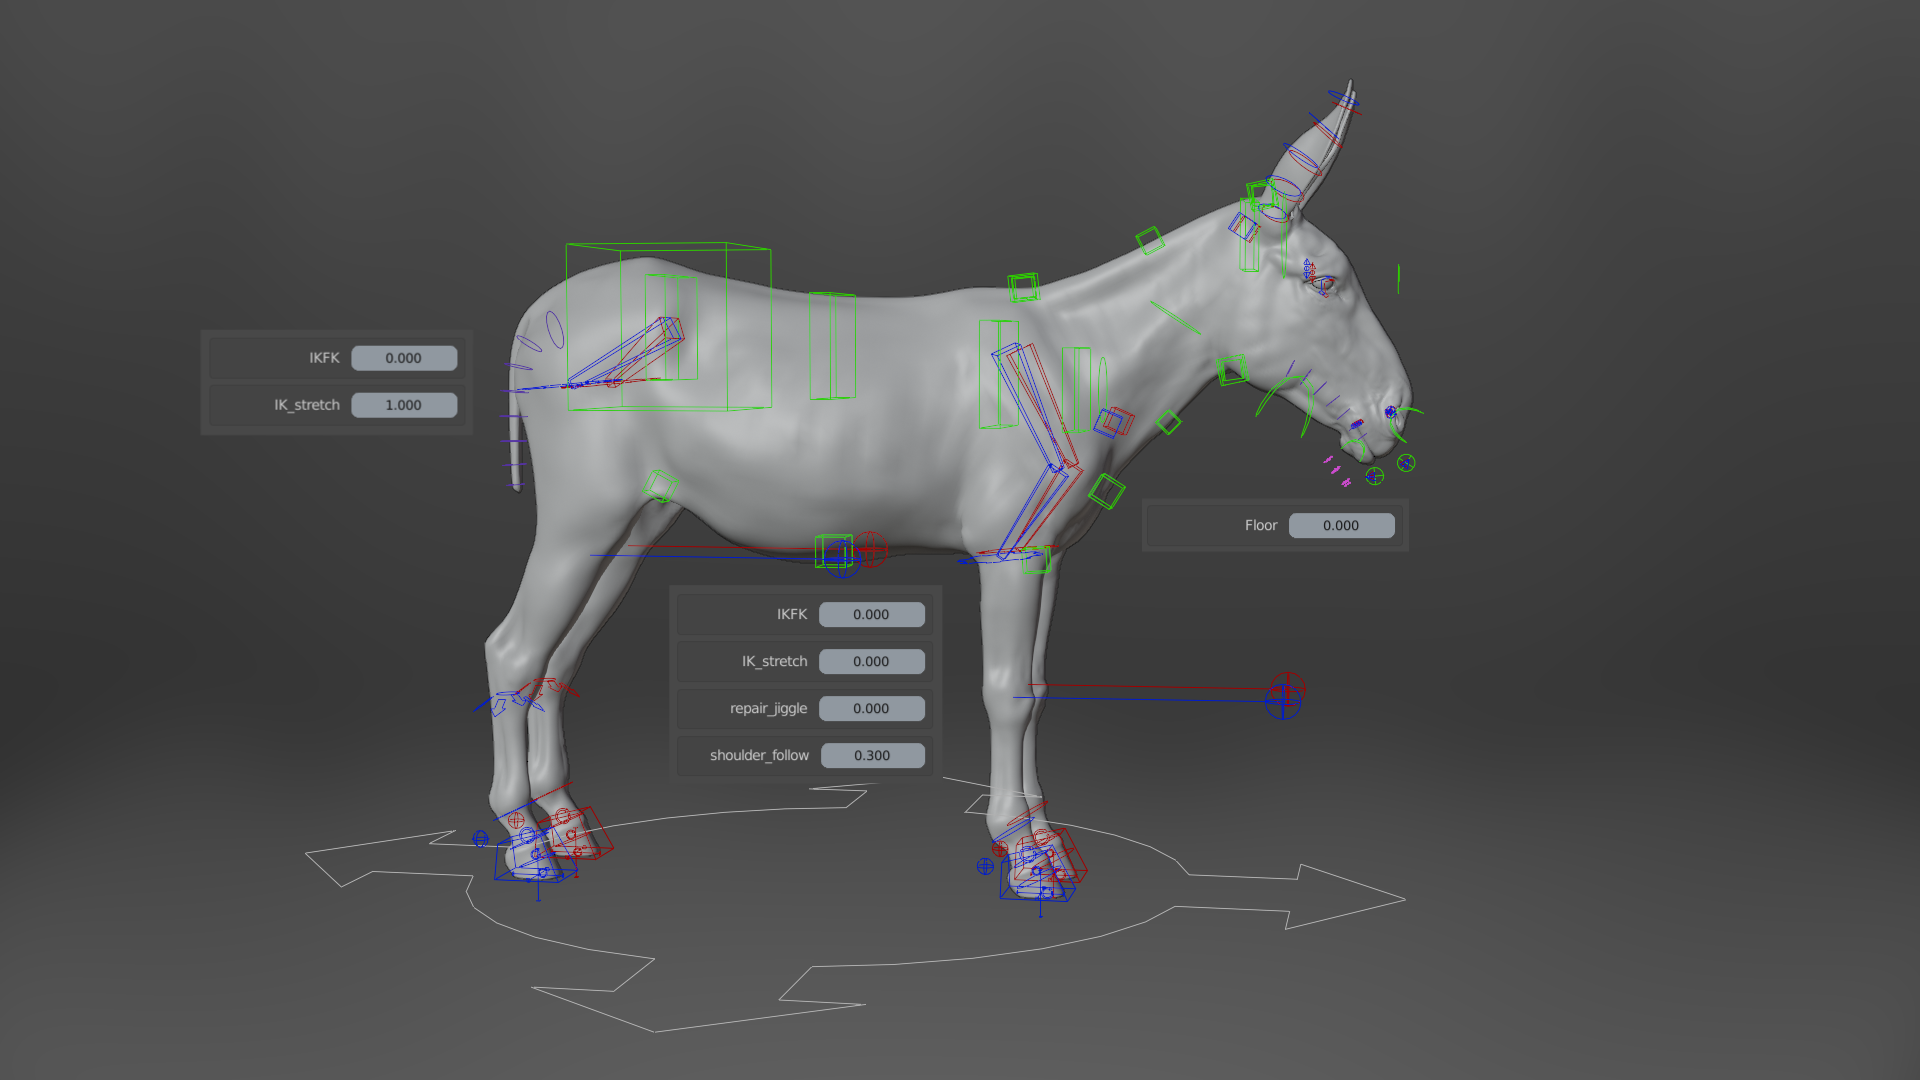Select the red belly circle control

pyautogui.click(x=870, y=549)
